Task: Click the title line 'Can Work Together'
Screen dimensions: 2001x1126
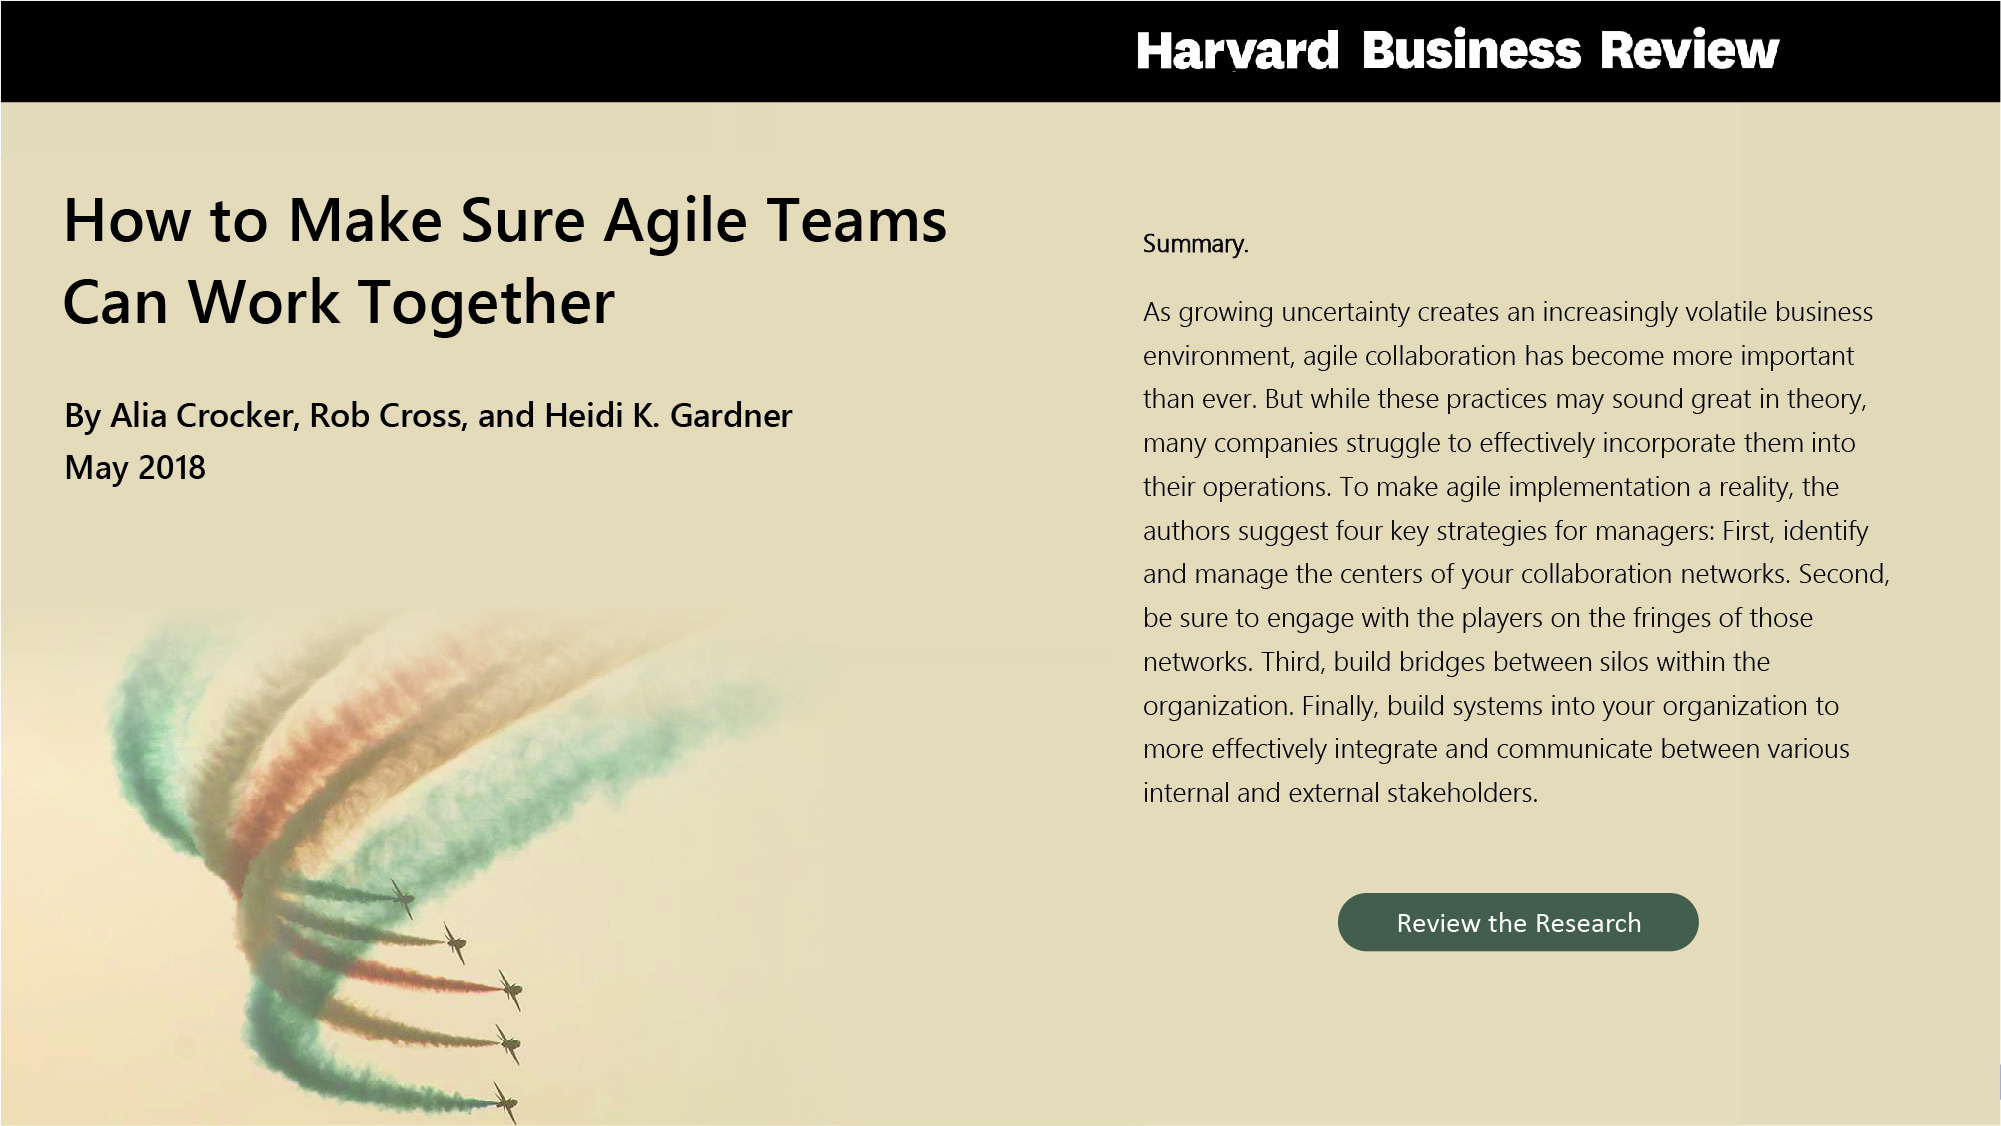Action: tap(338, 302)
